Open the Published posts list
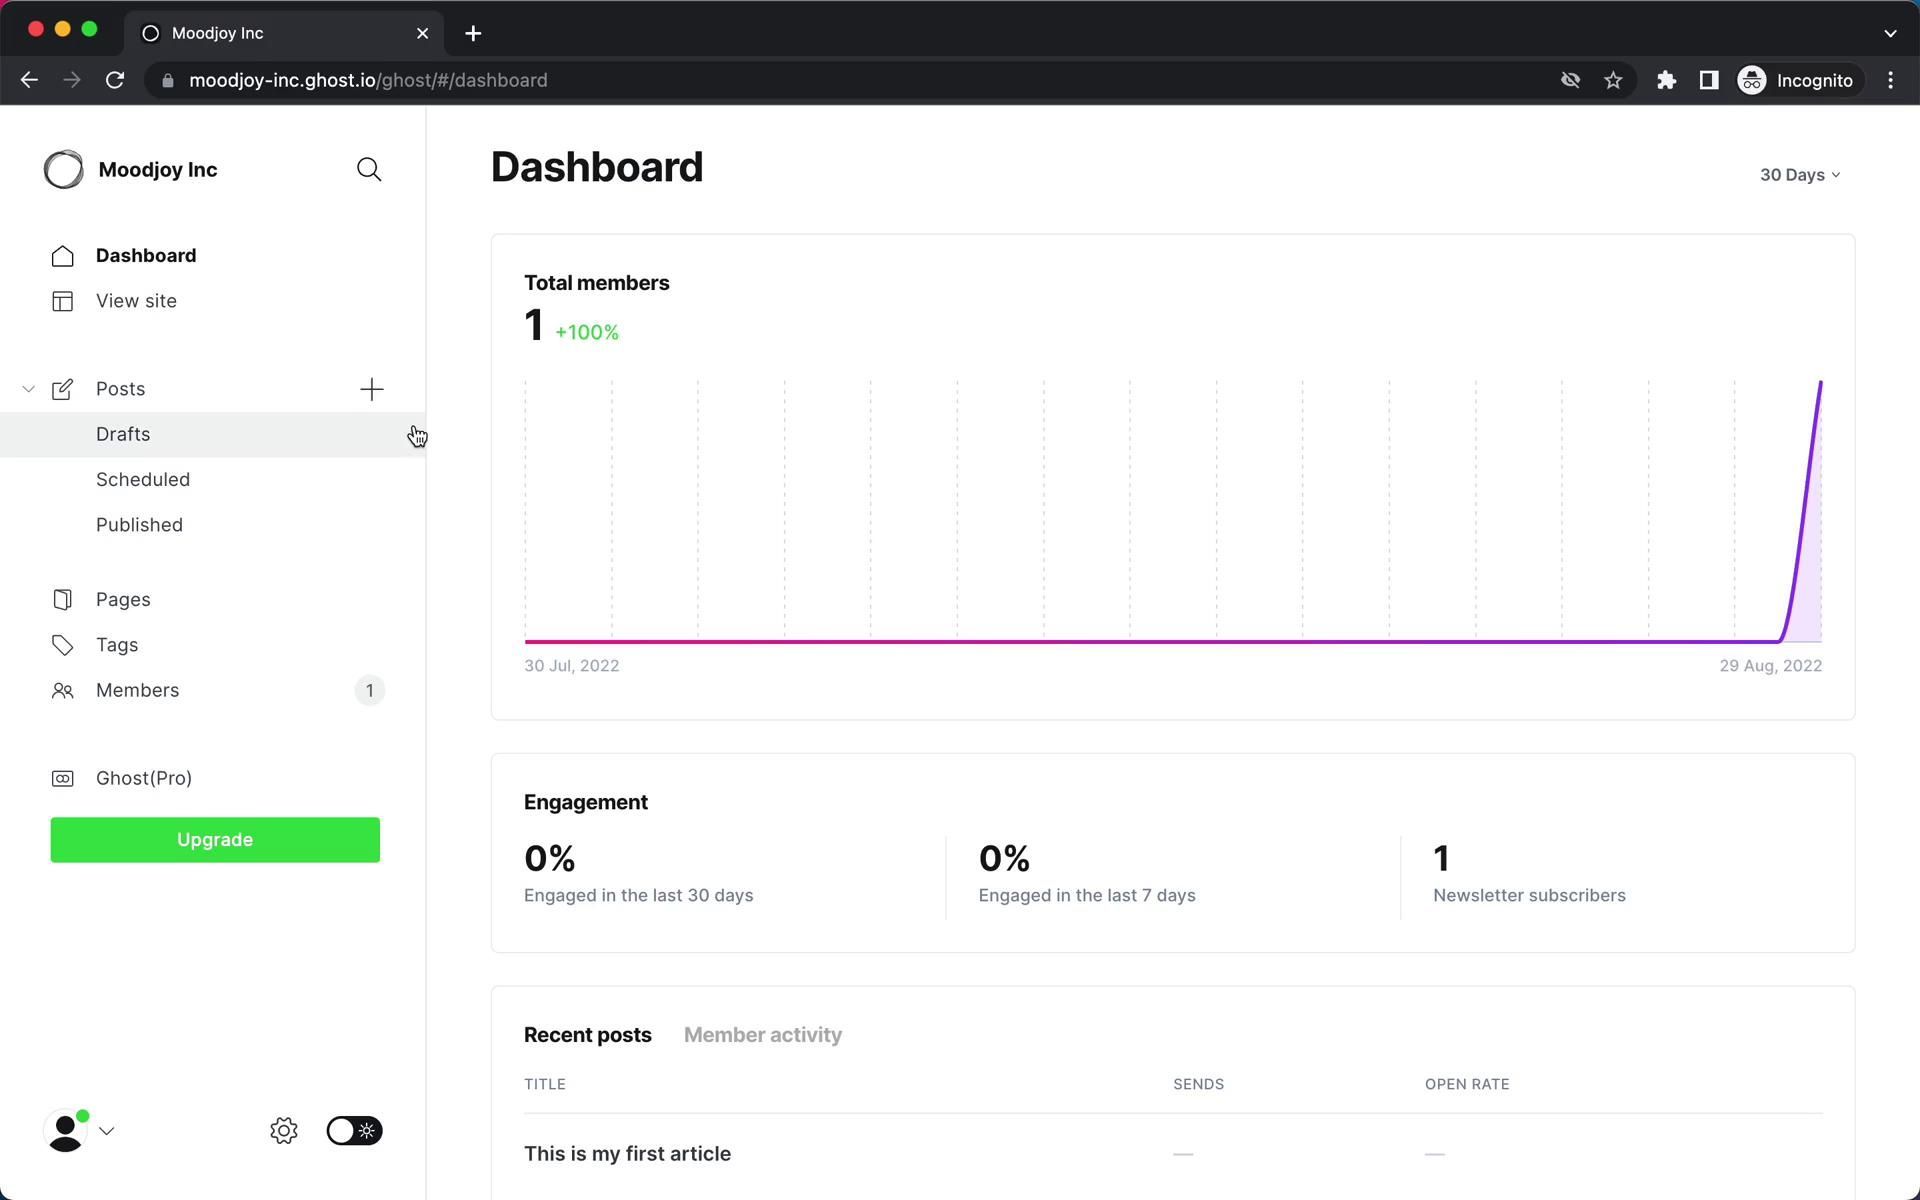Viewport: 1920px width, 1200px height. (139, 525)
